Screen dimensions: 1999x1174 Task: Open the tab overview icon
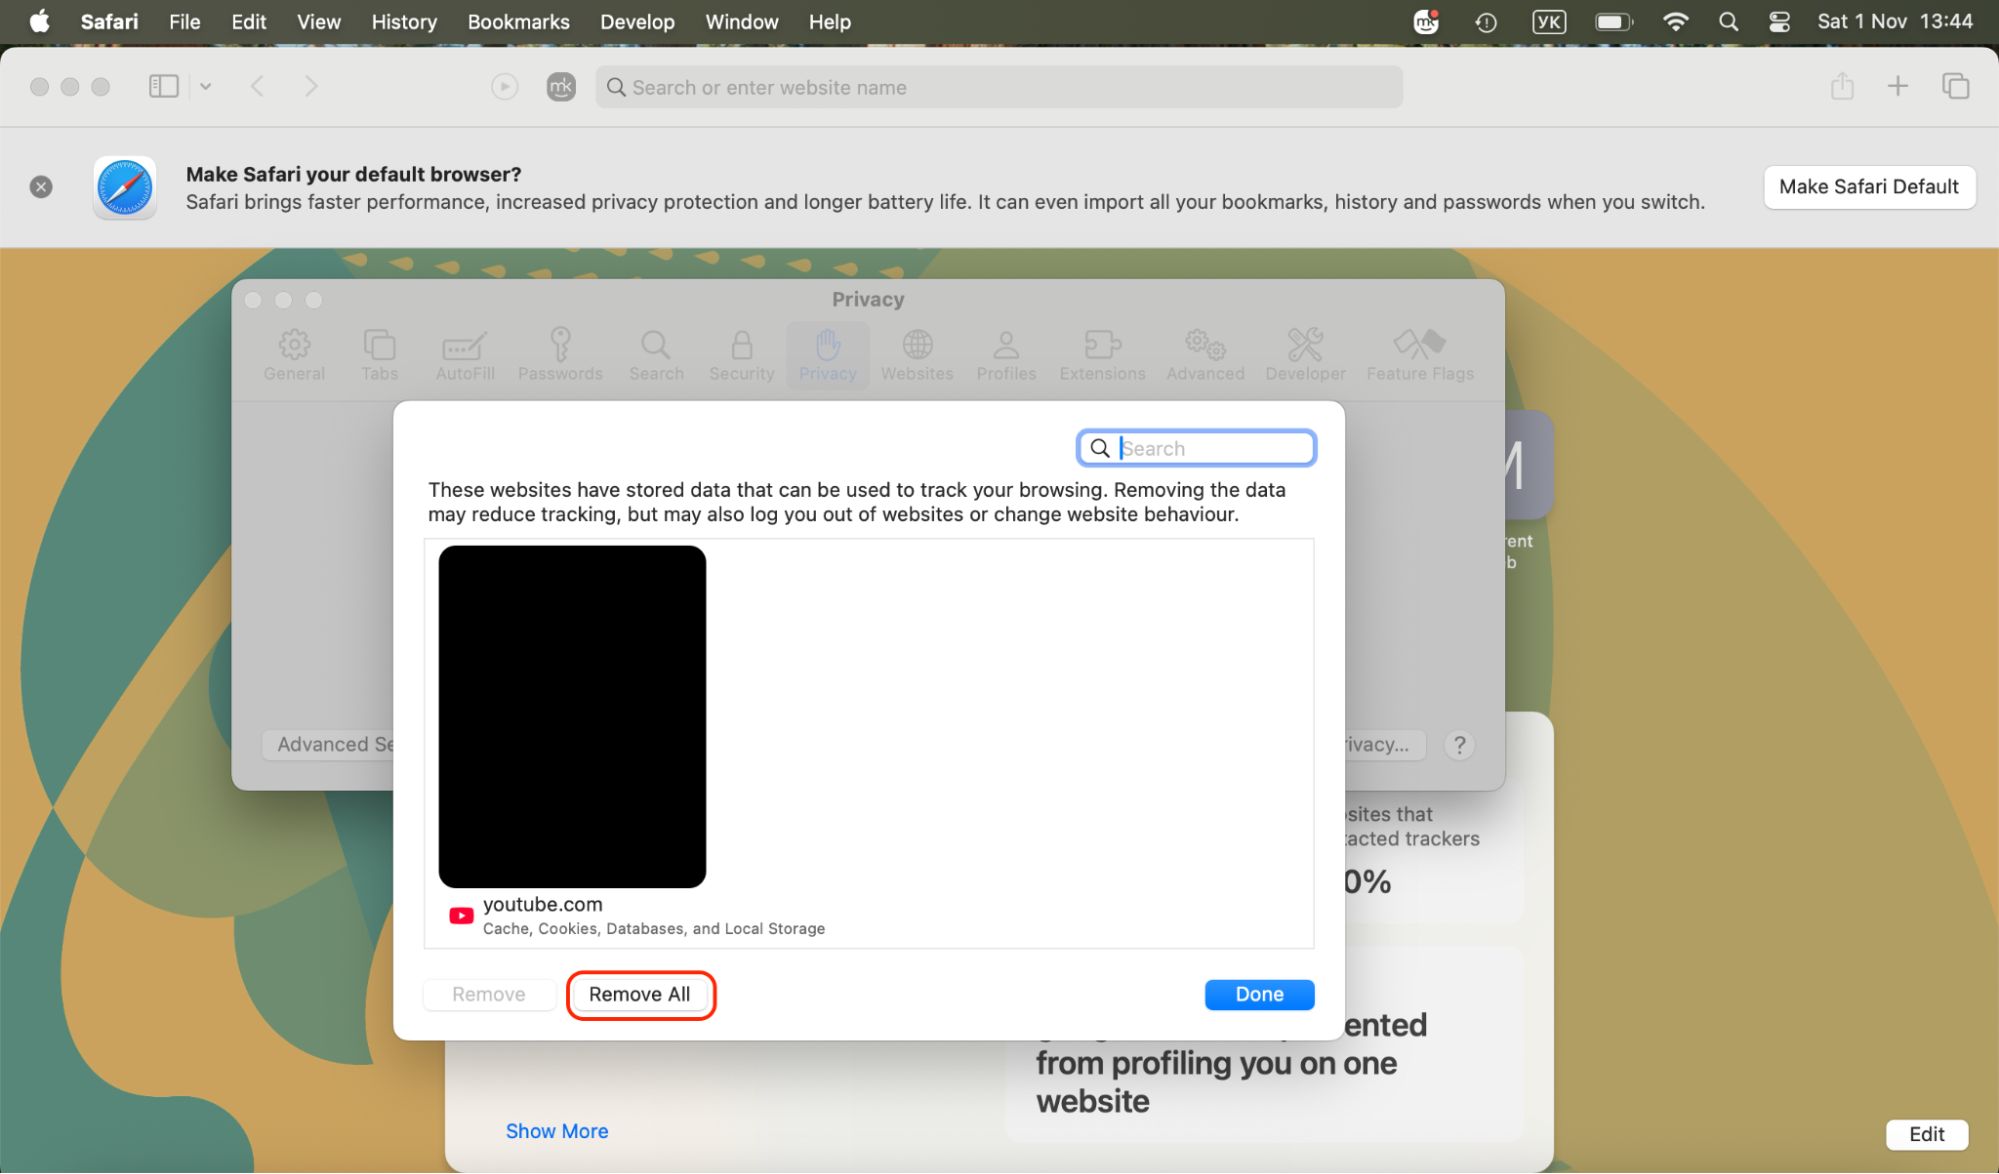tap(1955, 86)
